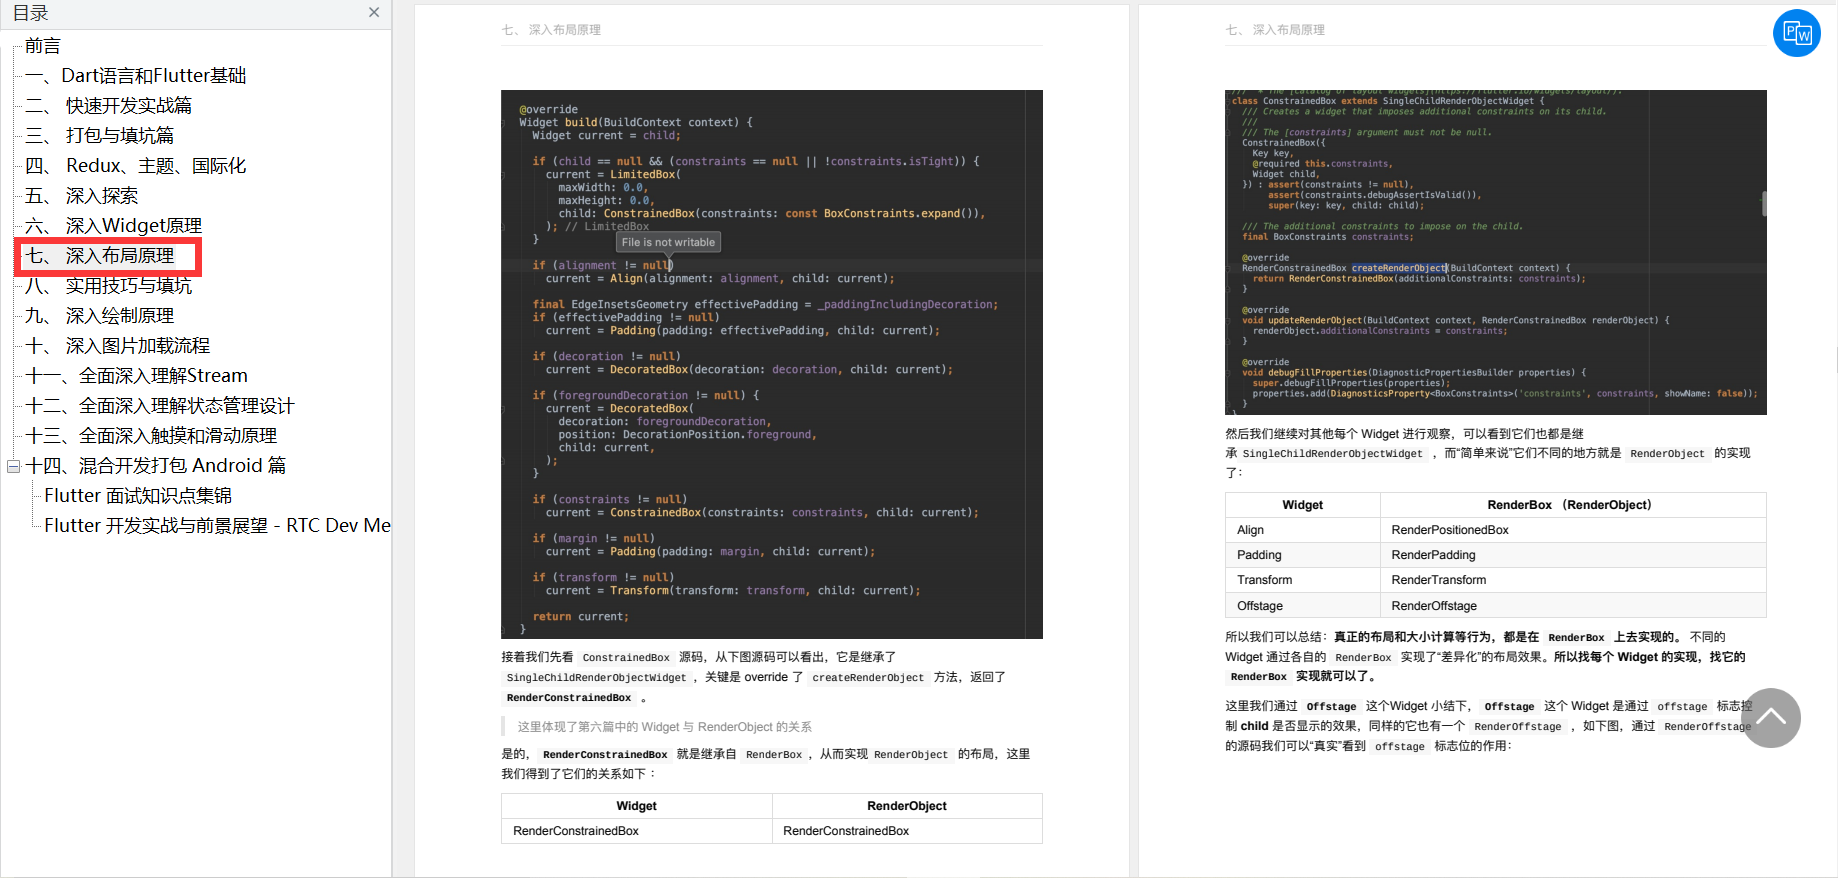
Task: Go to 二、快速开发实战篇
Action: 108,106
